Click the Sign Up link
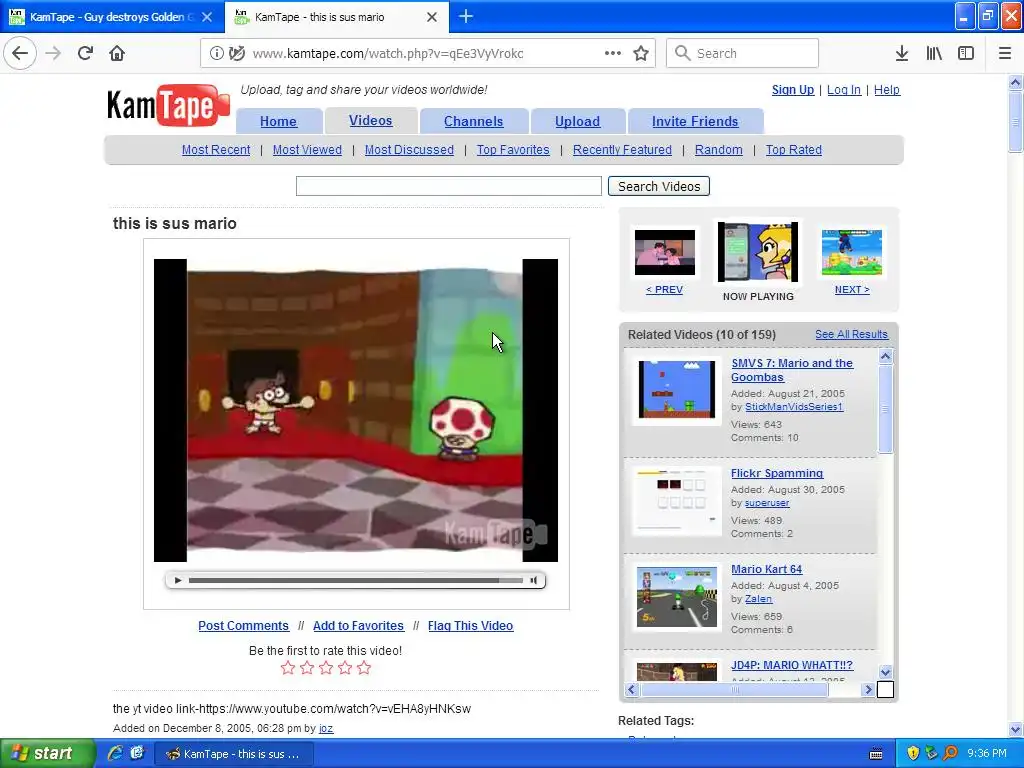Image resolution: width=1024 pixels, height=768 pixels. 793,90
